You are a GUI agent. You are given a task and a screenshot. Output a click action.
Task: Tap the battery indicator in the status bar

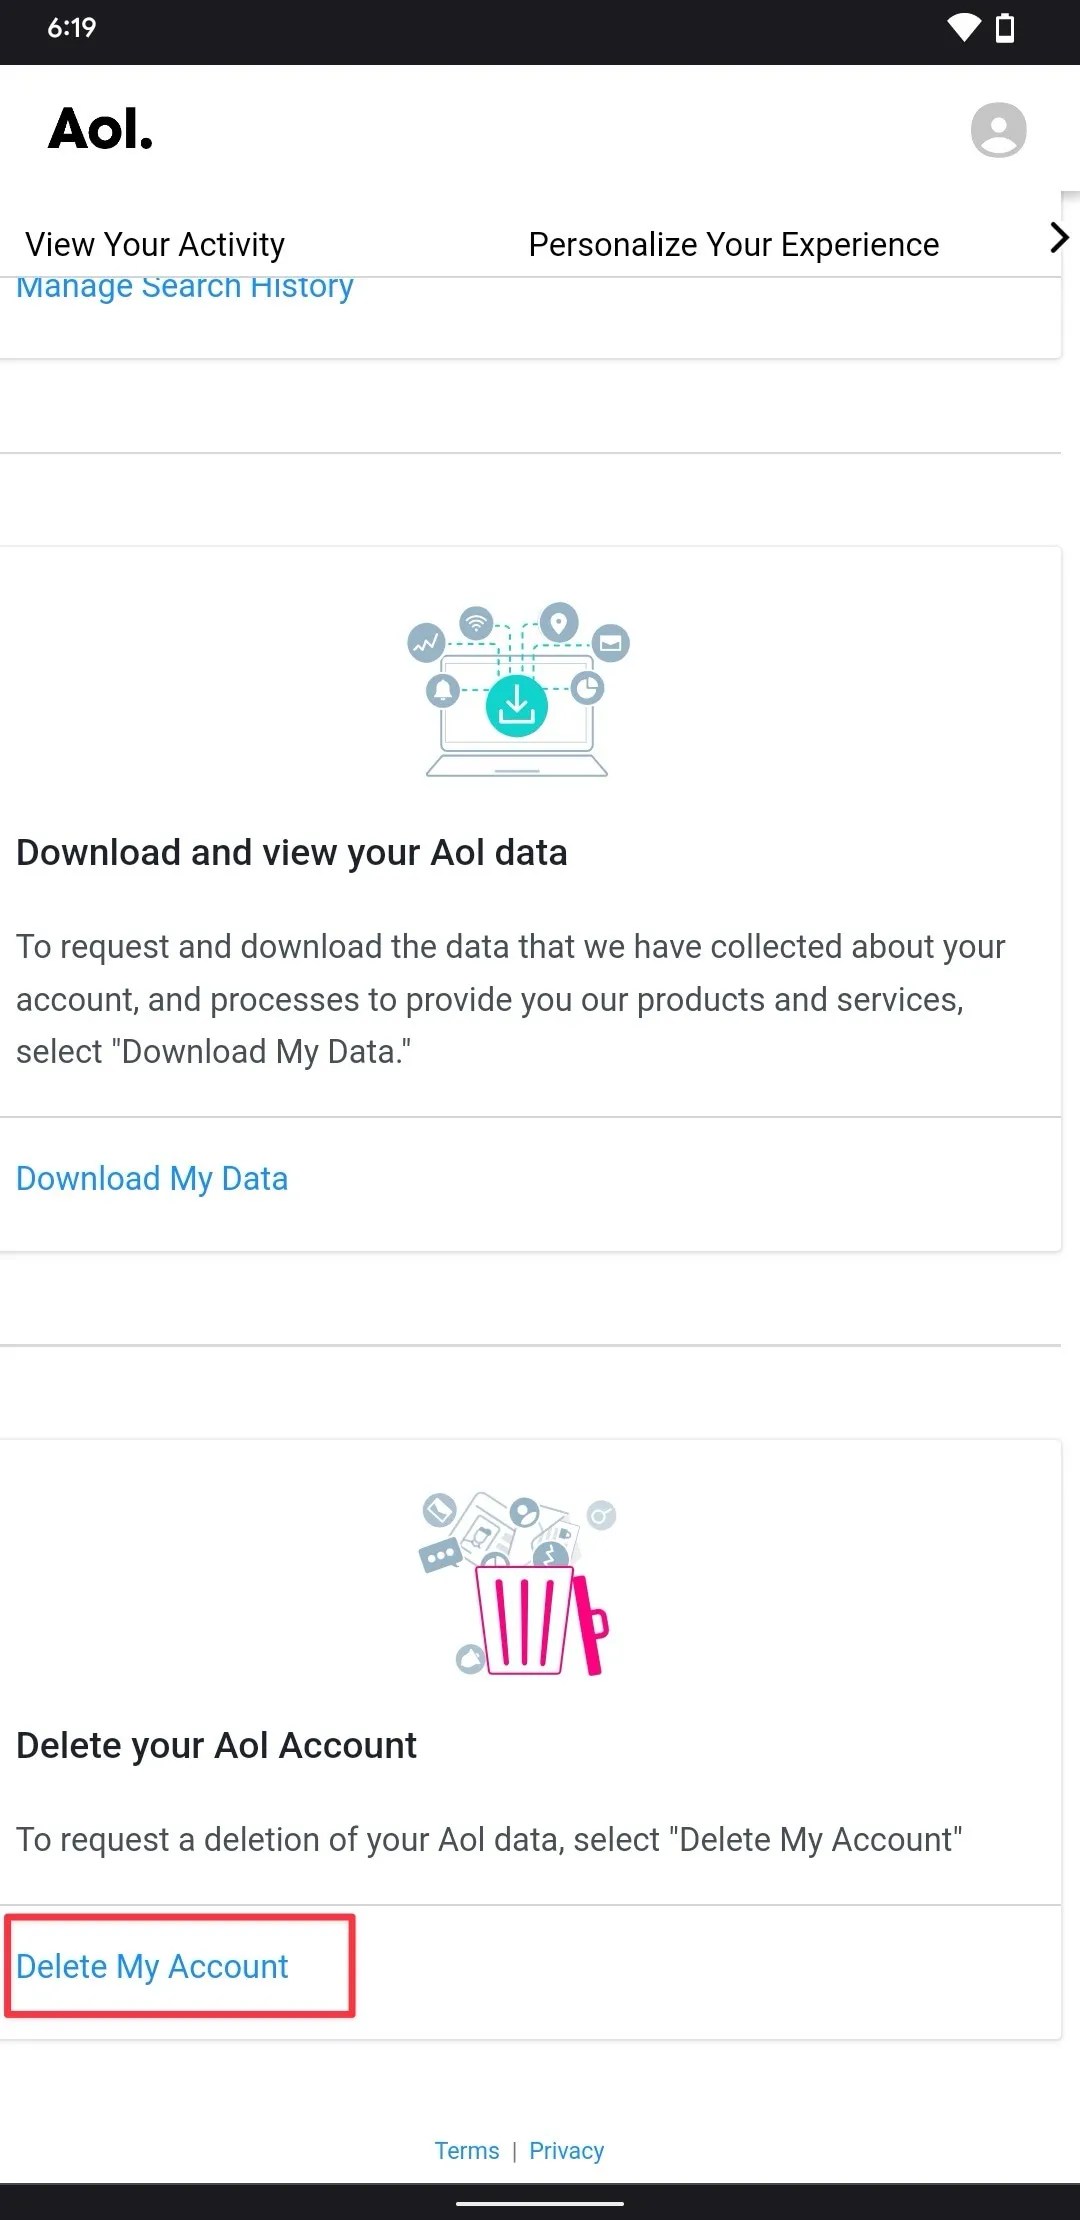click(1005, 29)
